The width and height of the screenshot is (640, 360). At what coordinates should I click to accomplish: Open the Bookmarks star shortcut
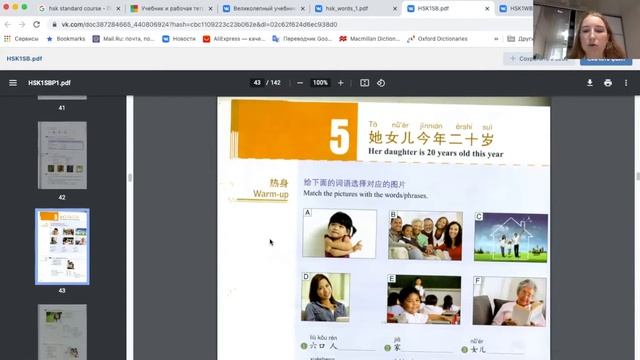pyautogui.click(x=66, y=39)
